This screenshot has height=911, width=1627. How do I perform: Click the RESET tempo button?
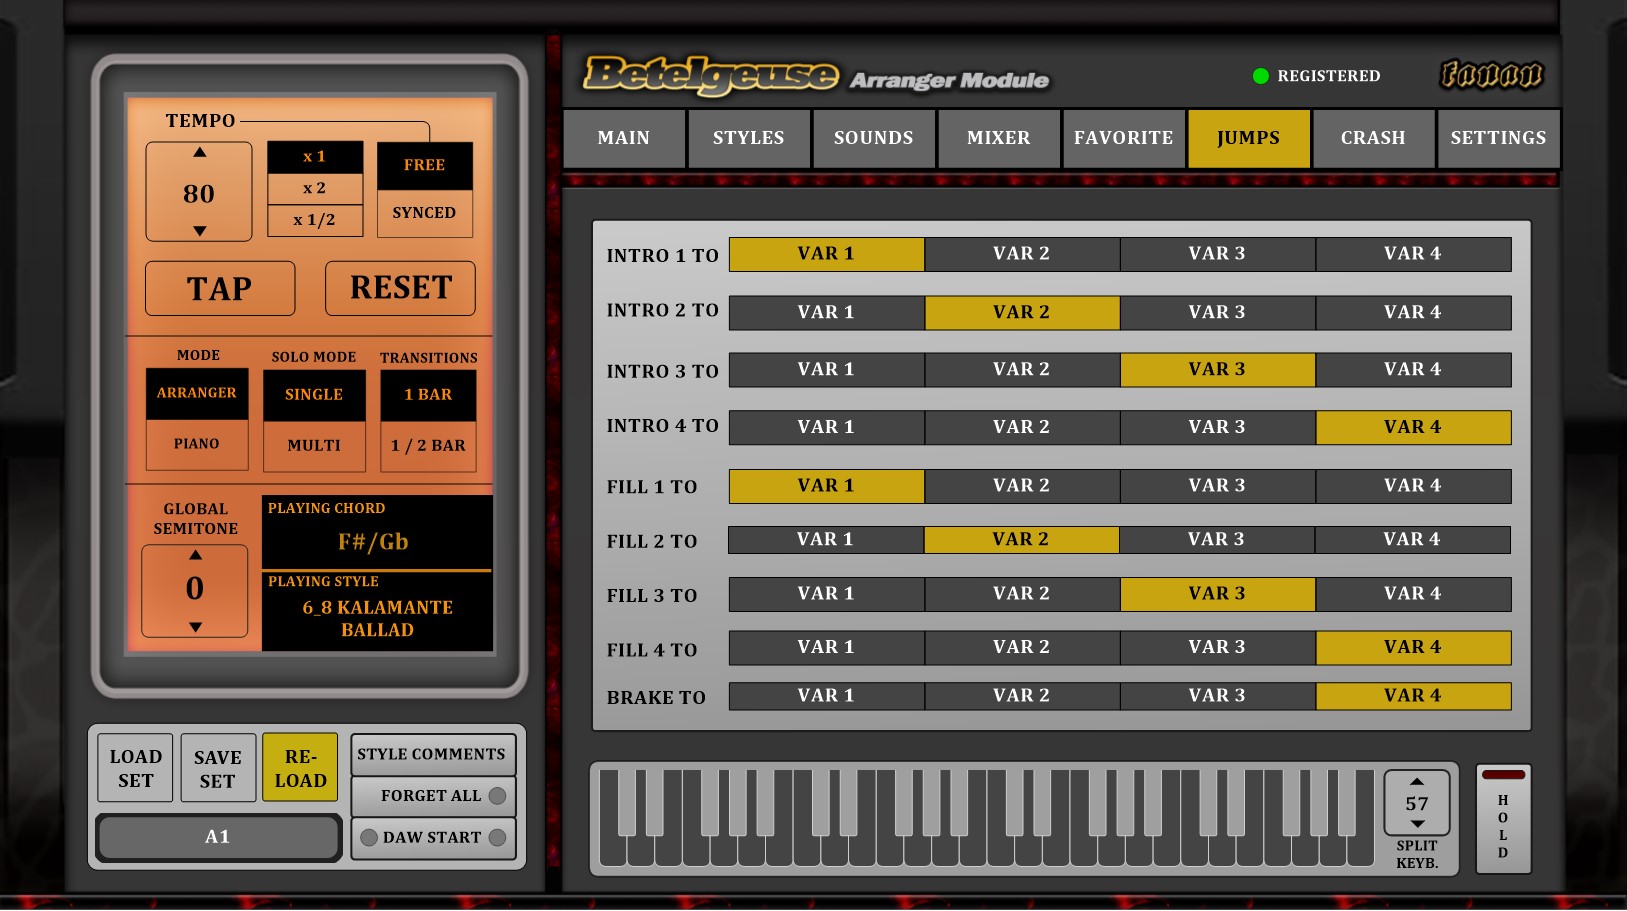(x=400, y=288)
